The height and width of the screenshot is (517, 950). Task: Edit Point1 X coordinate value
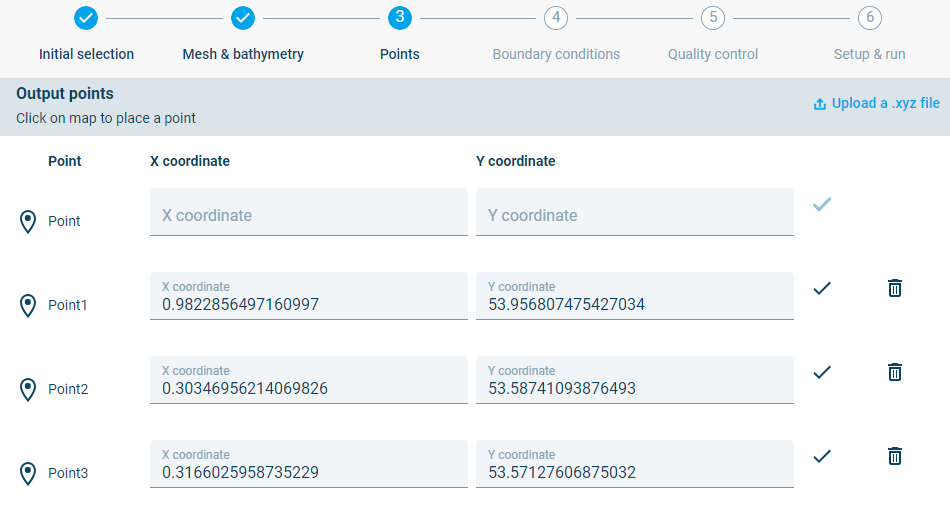pos(308,304)
